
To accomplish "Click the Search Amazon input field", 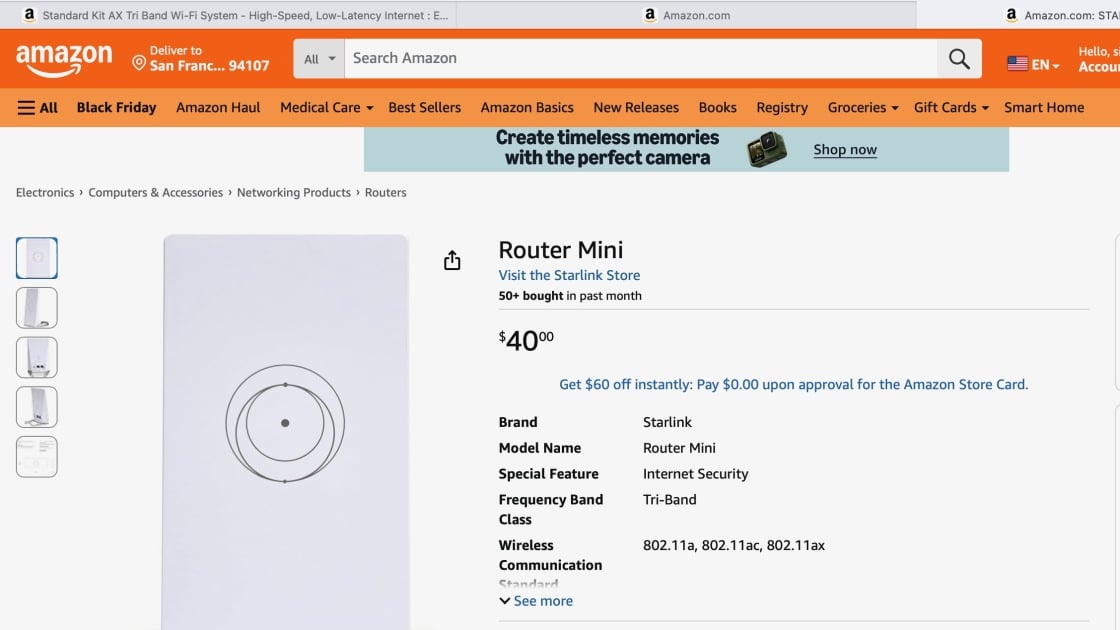I will 640,59.
